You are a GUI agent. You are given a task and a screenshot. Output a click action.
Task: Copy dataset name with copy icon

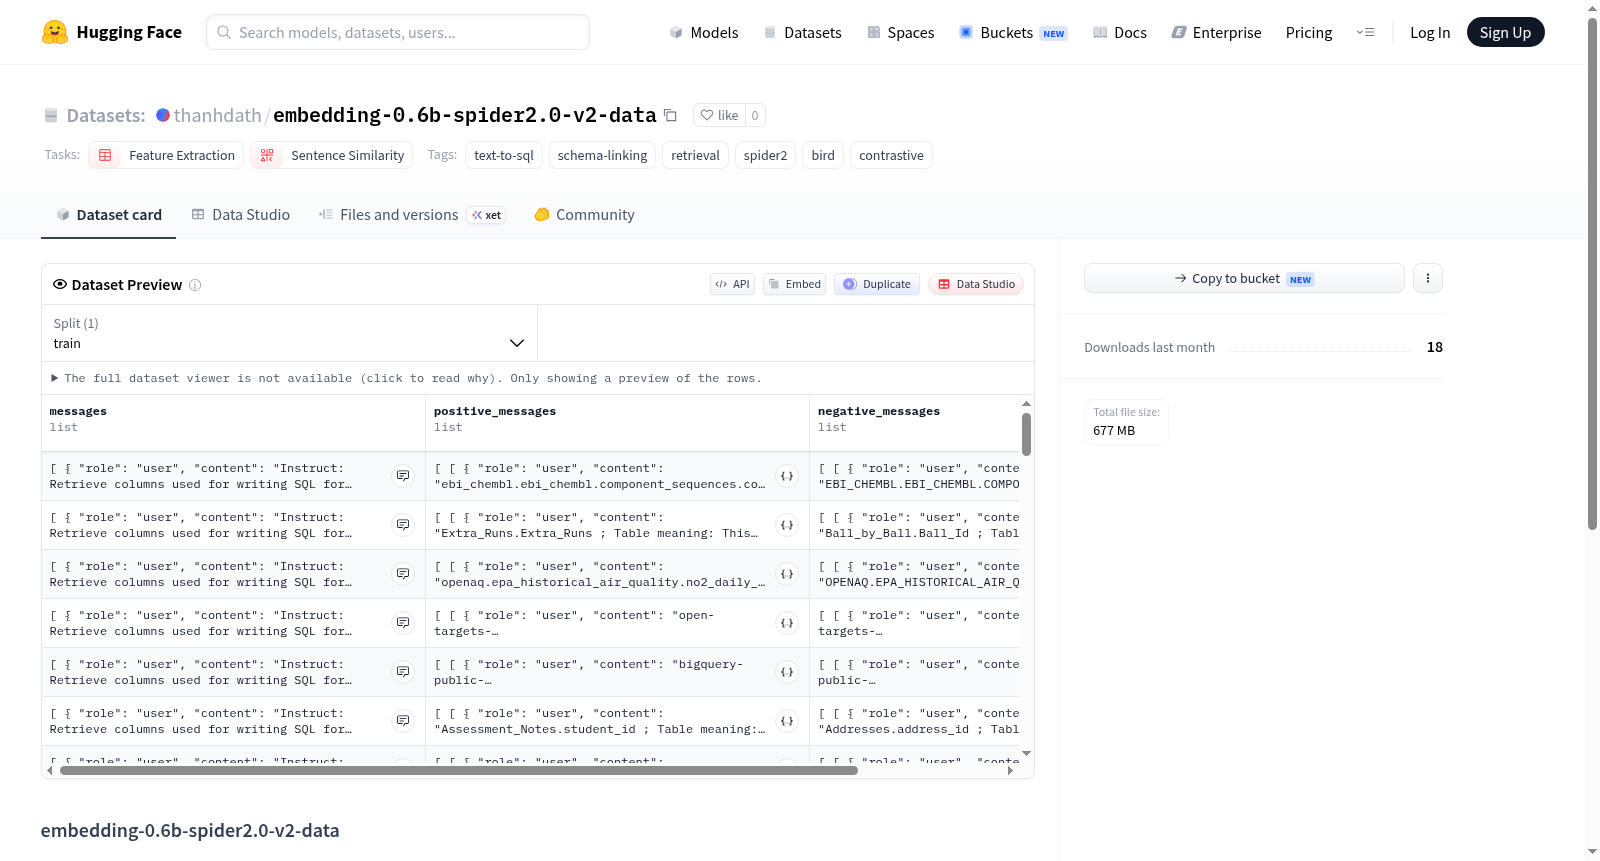tap(670, 116)
